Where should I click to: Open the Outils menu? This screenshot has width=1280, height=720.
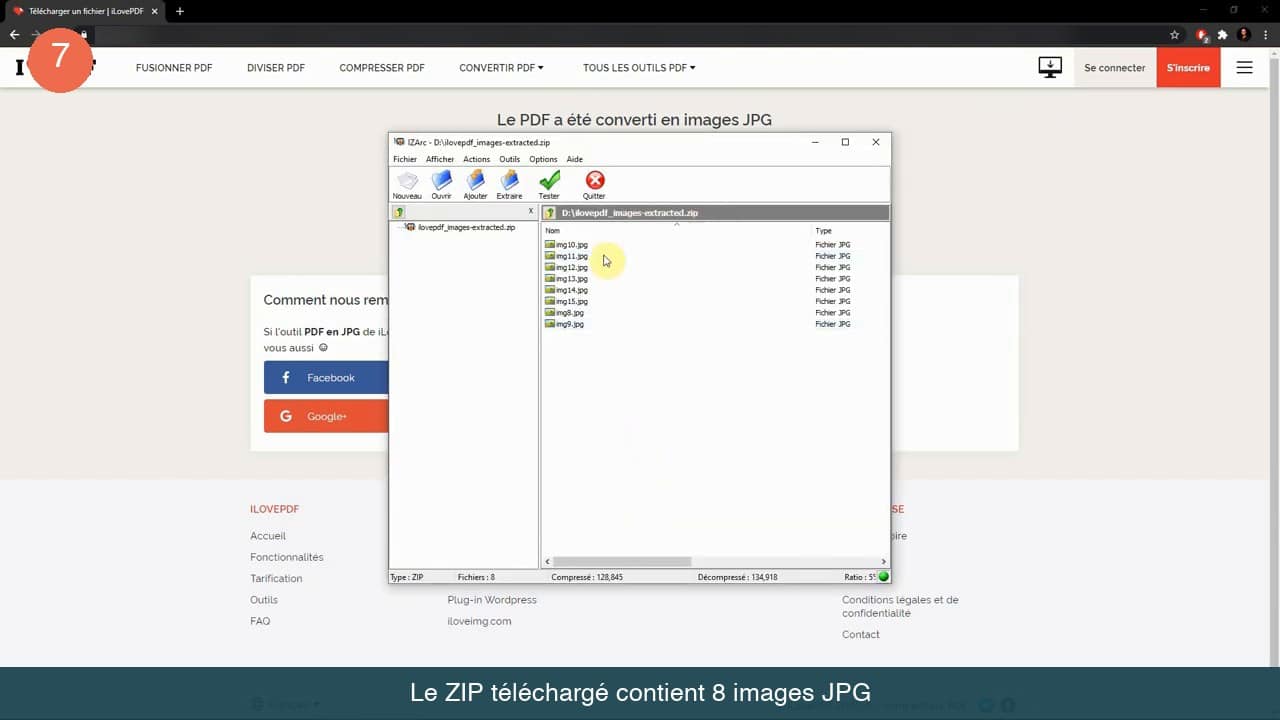point(510,159)
